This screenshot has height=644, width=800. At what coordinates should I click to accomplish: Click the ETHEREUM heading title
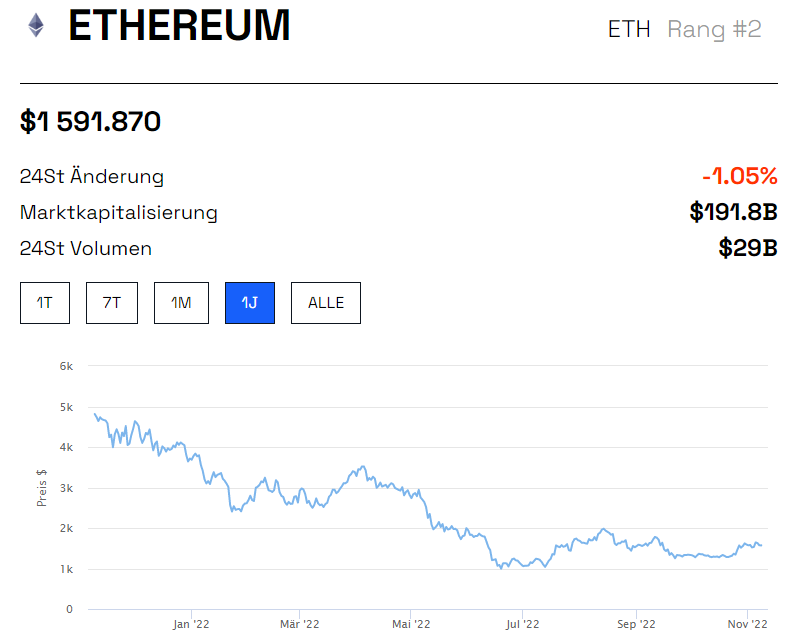click(x=179, y=26)
